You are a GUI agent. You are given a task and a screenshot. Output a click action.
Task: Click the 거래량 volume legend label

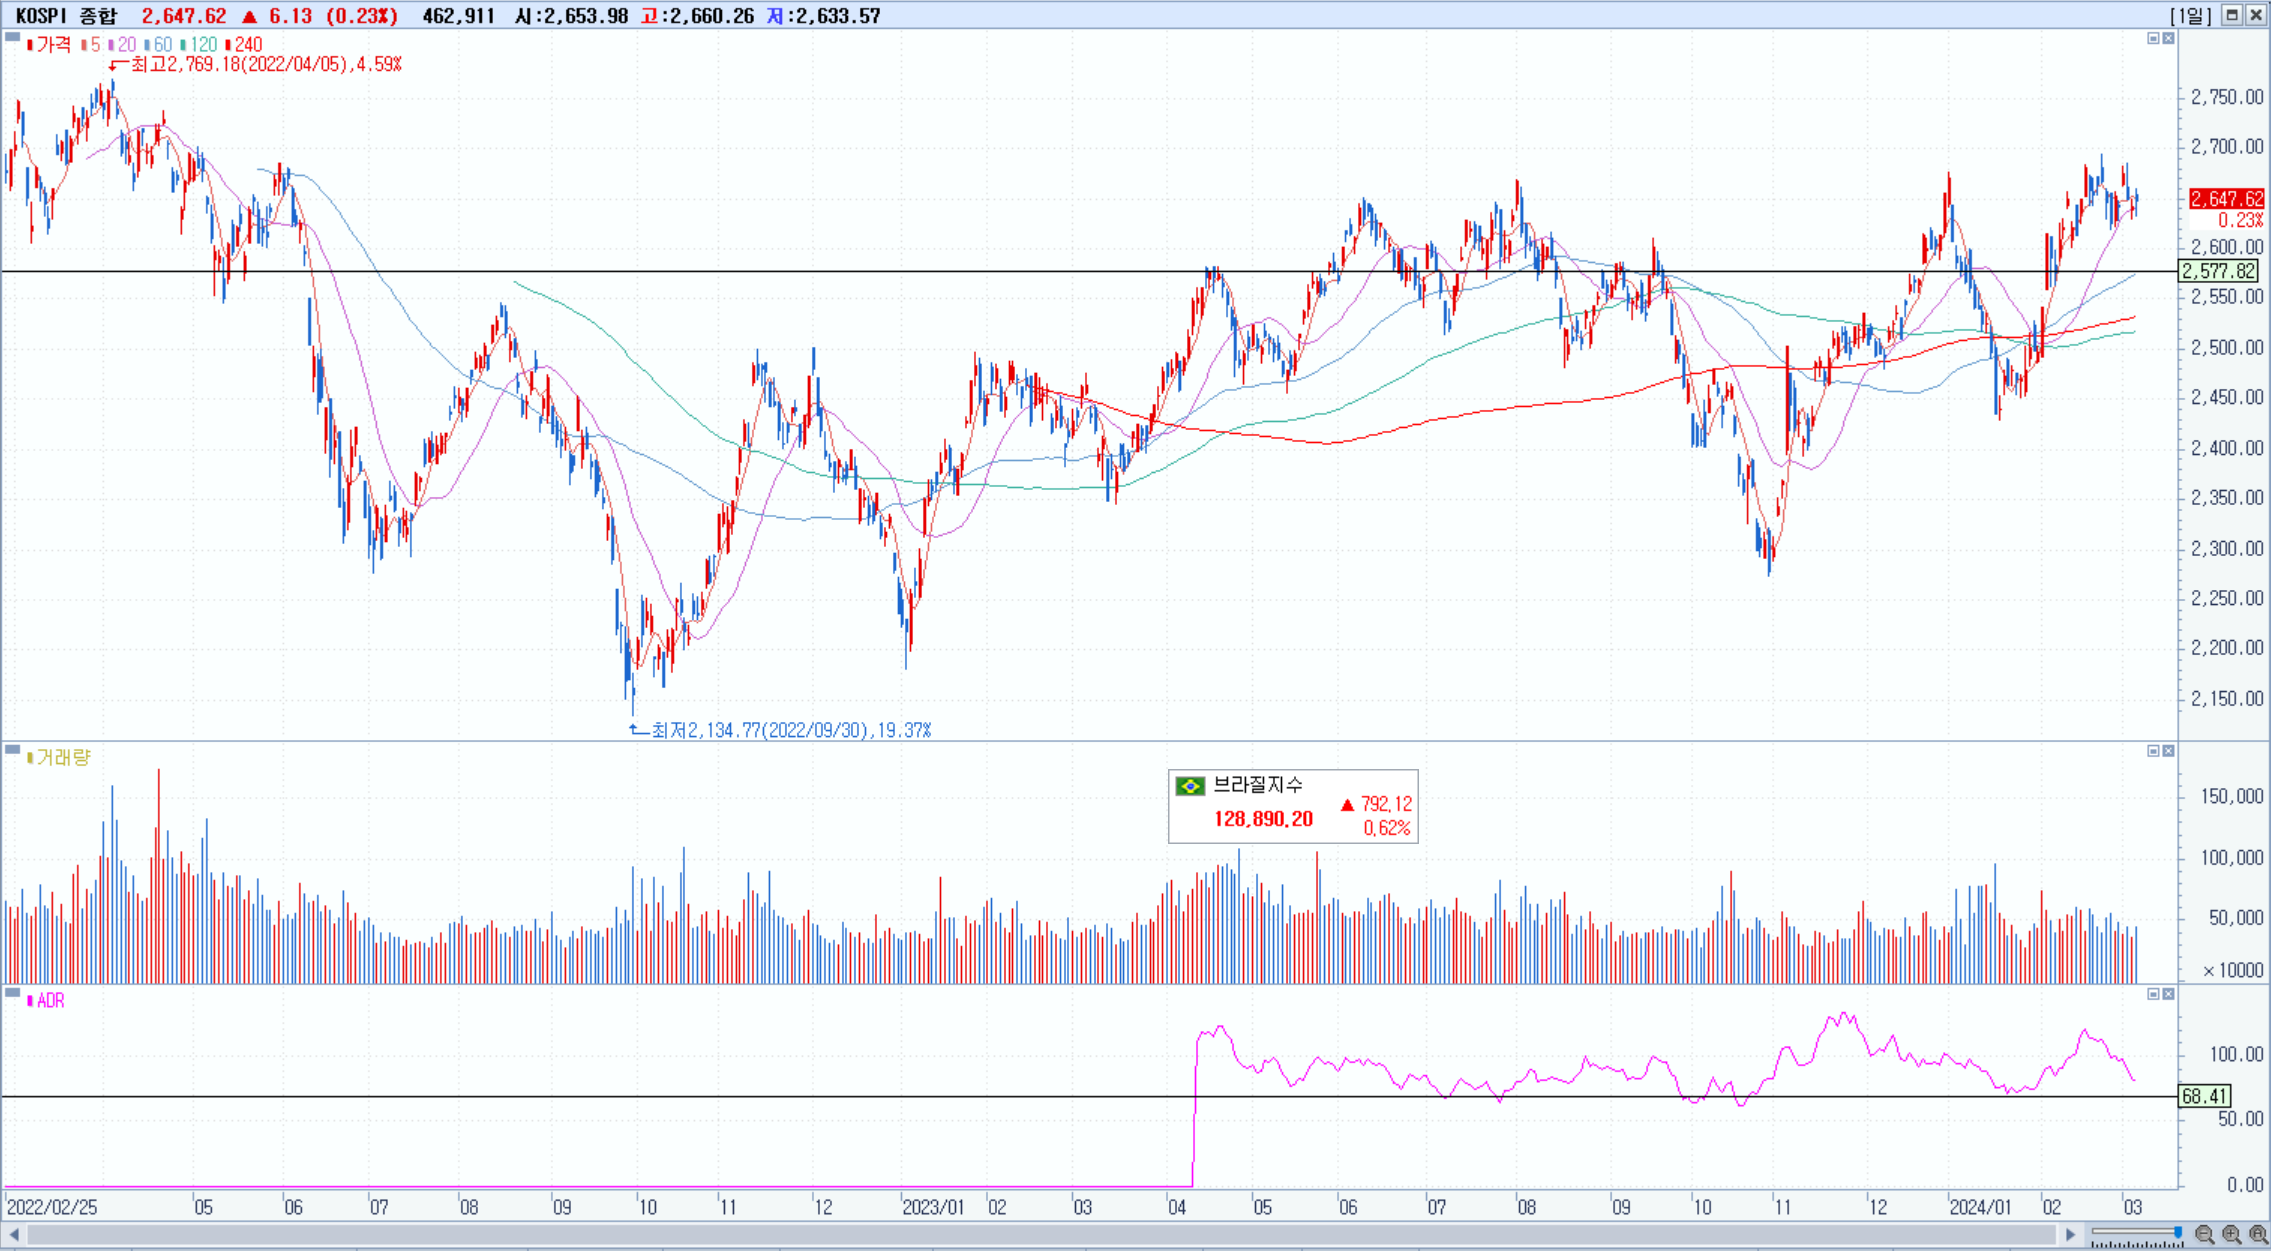pos(62,758)
